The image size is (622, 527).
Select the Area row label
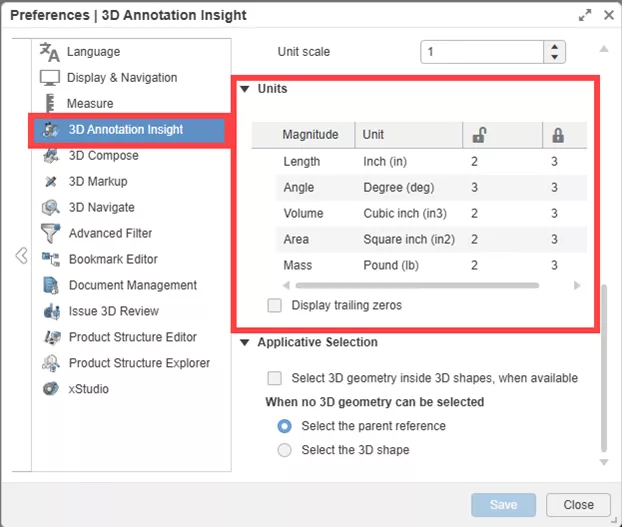[x=296, y=240]
